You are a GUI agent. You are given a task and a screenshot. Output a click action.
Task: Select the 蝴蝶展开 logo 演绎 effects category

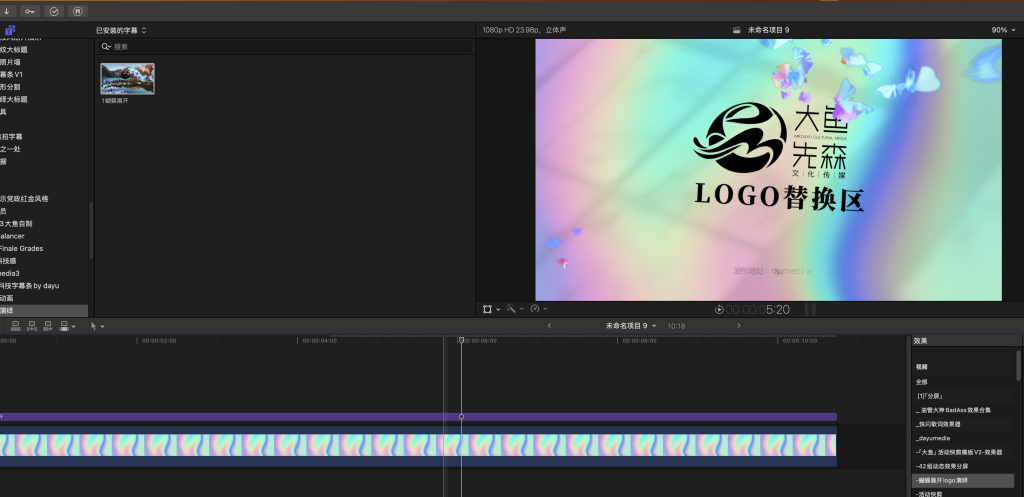963,480
